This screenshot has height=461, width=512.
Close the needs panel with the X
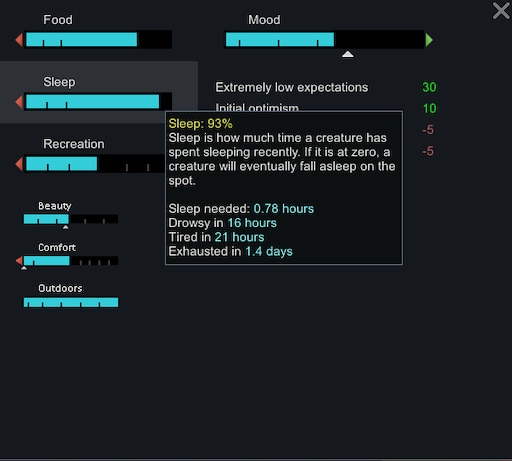pyautogui.click(x=501, y=11)
